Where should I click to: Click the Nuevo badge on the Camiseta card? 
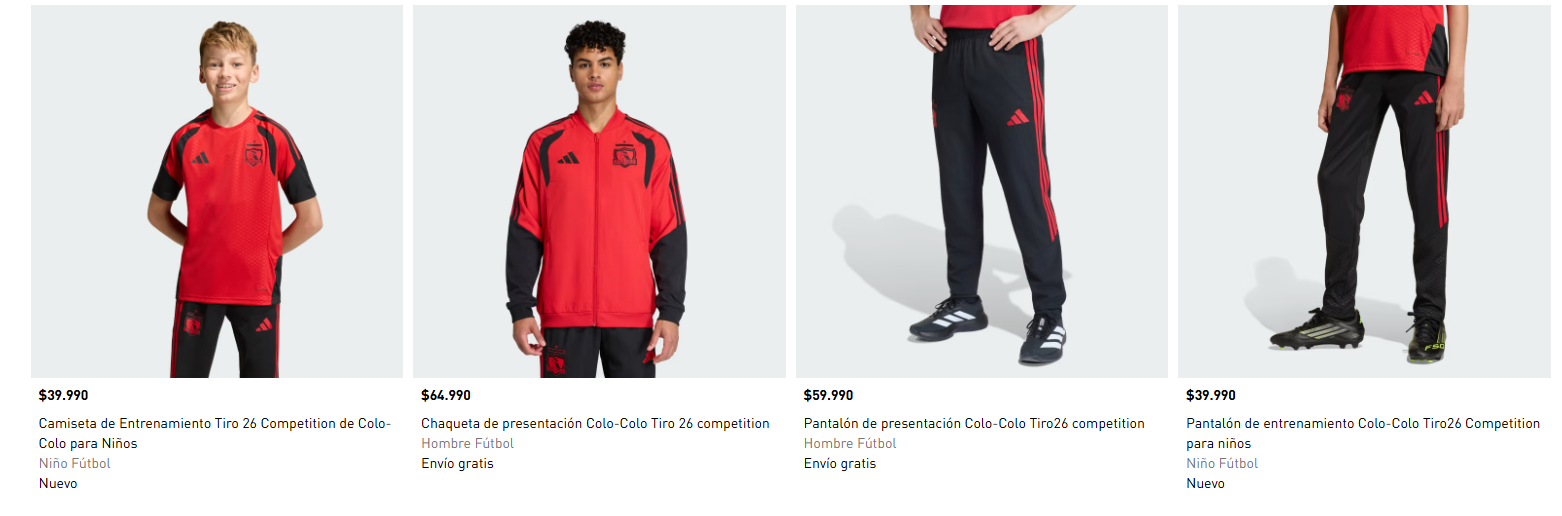(58, 483)
